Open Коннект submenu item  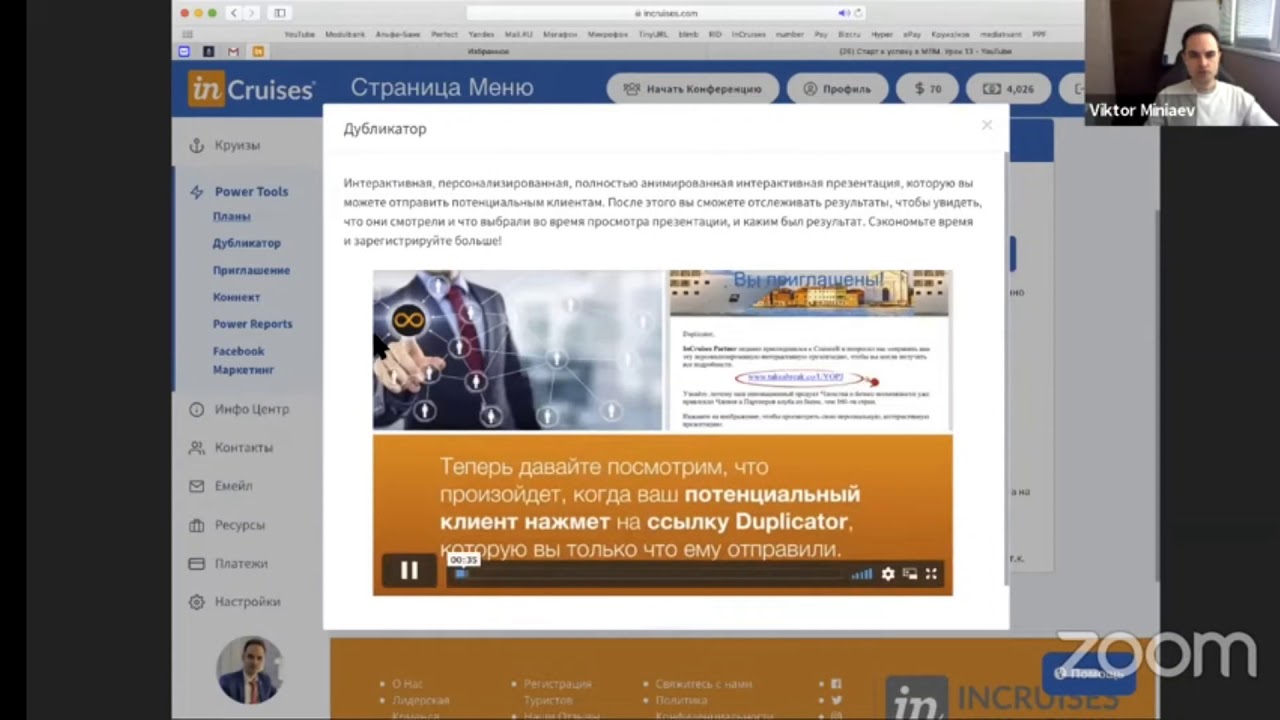click(236, 297)
